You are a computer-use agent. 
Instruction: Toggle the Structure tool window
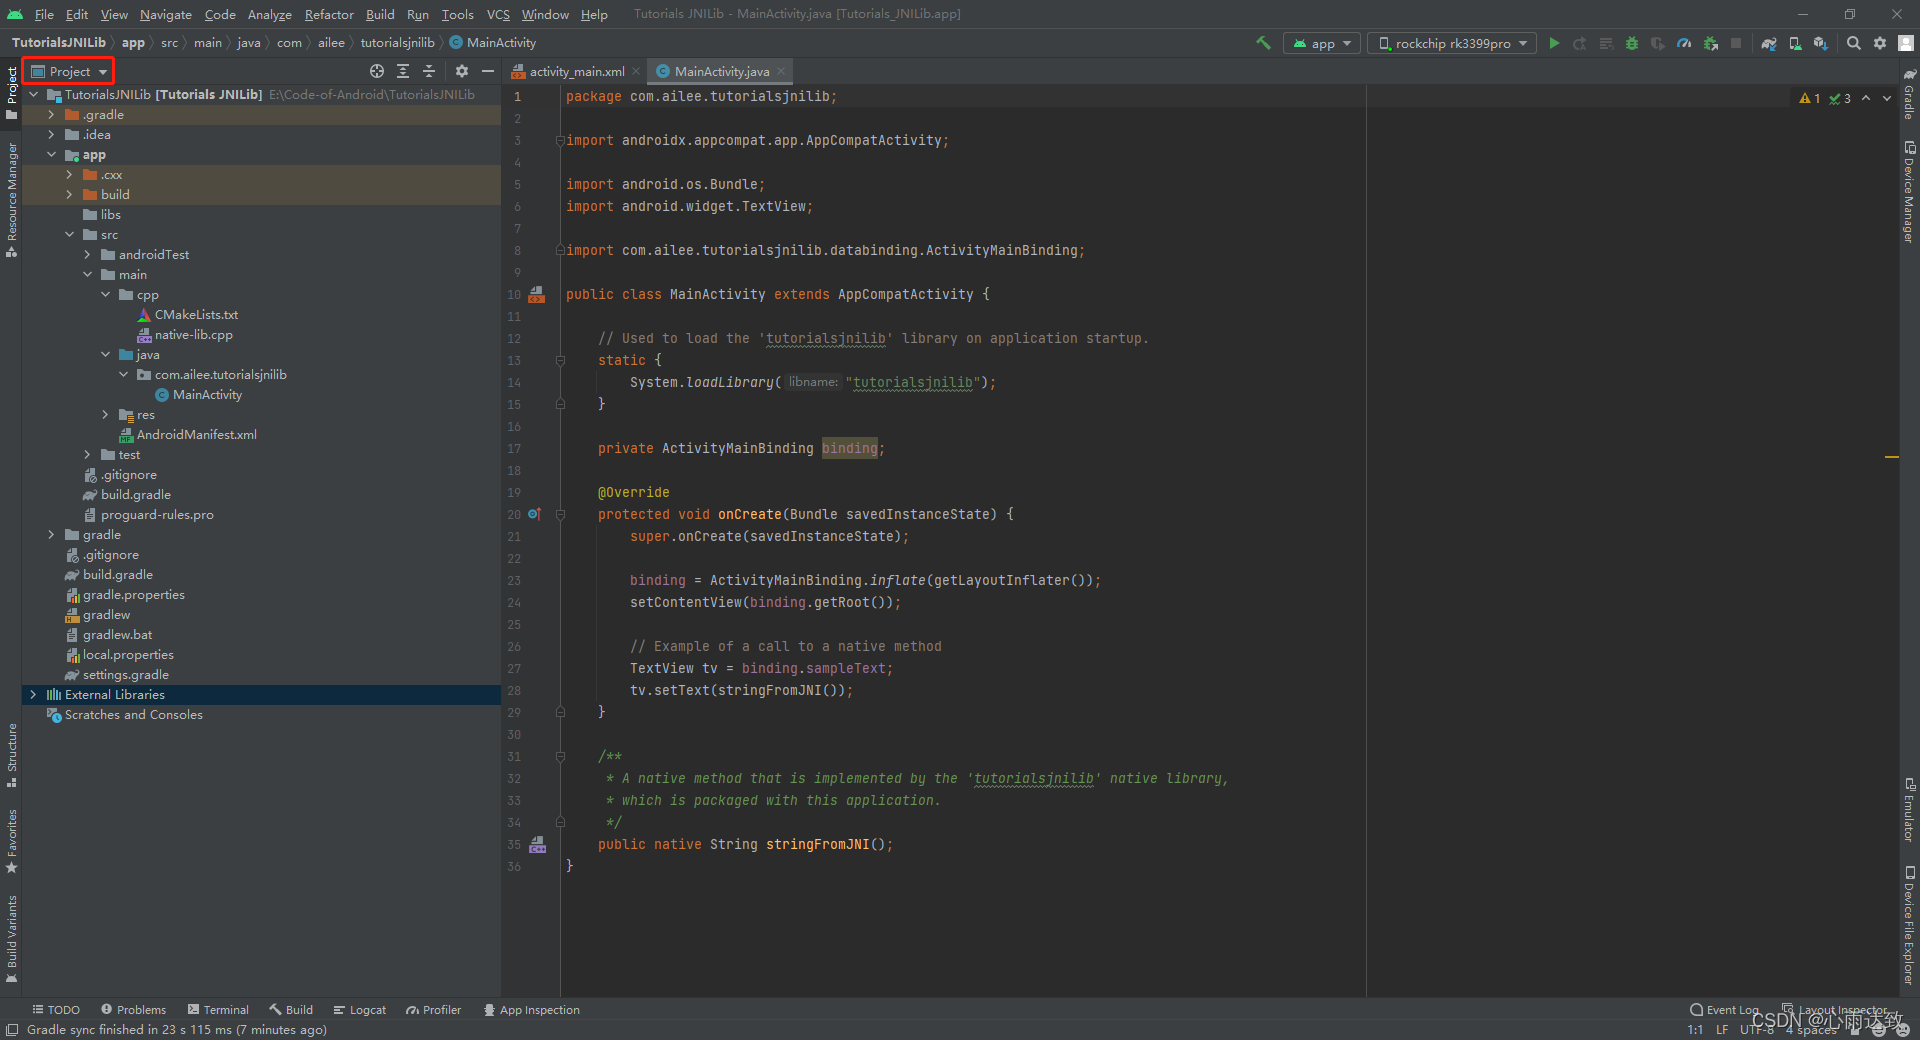pos(11,755)
